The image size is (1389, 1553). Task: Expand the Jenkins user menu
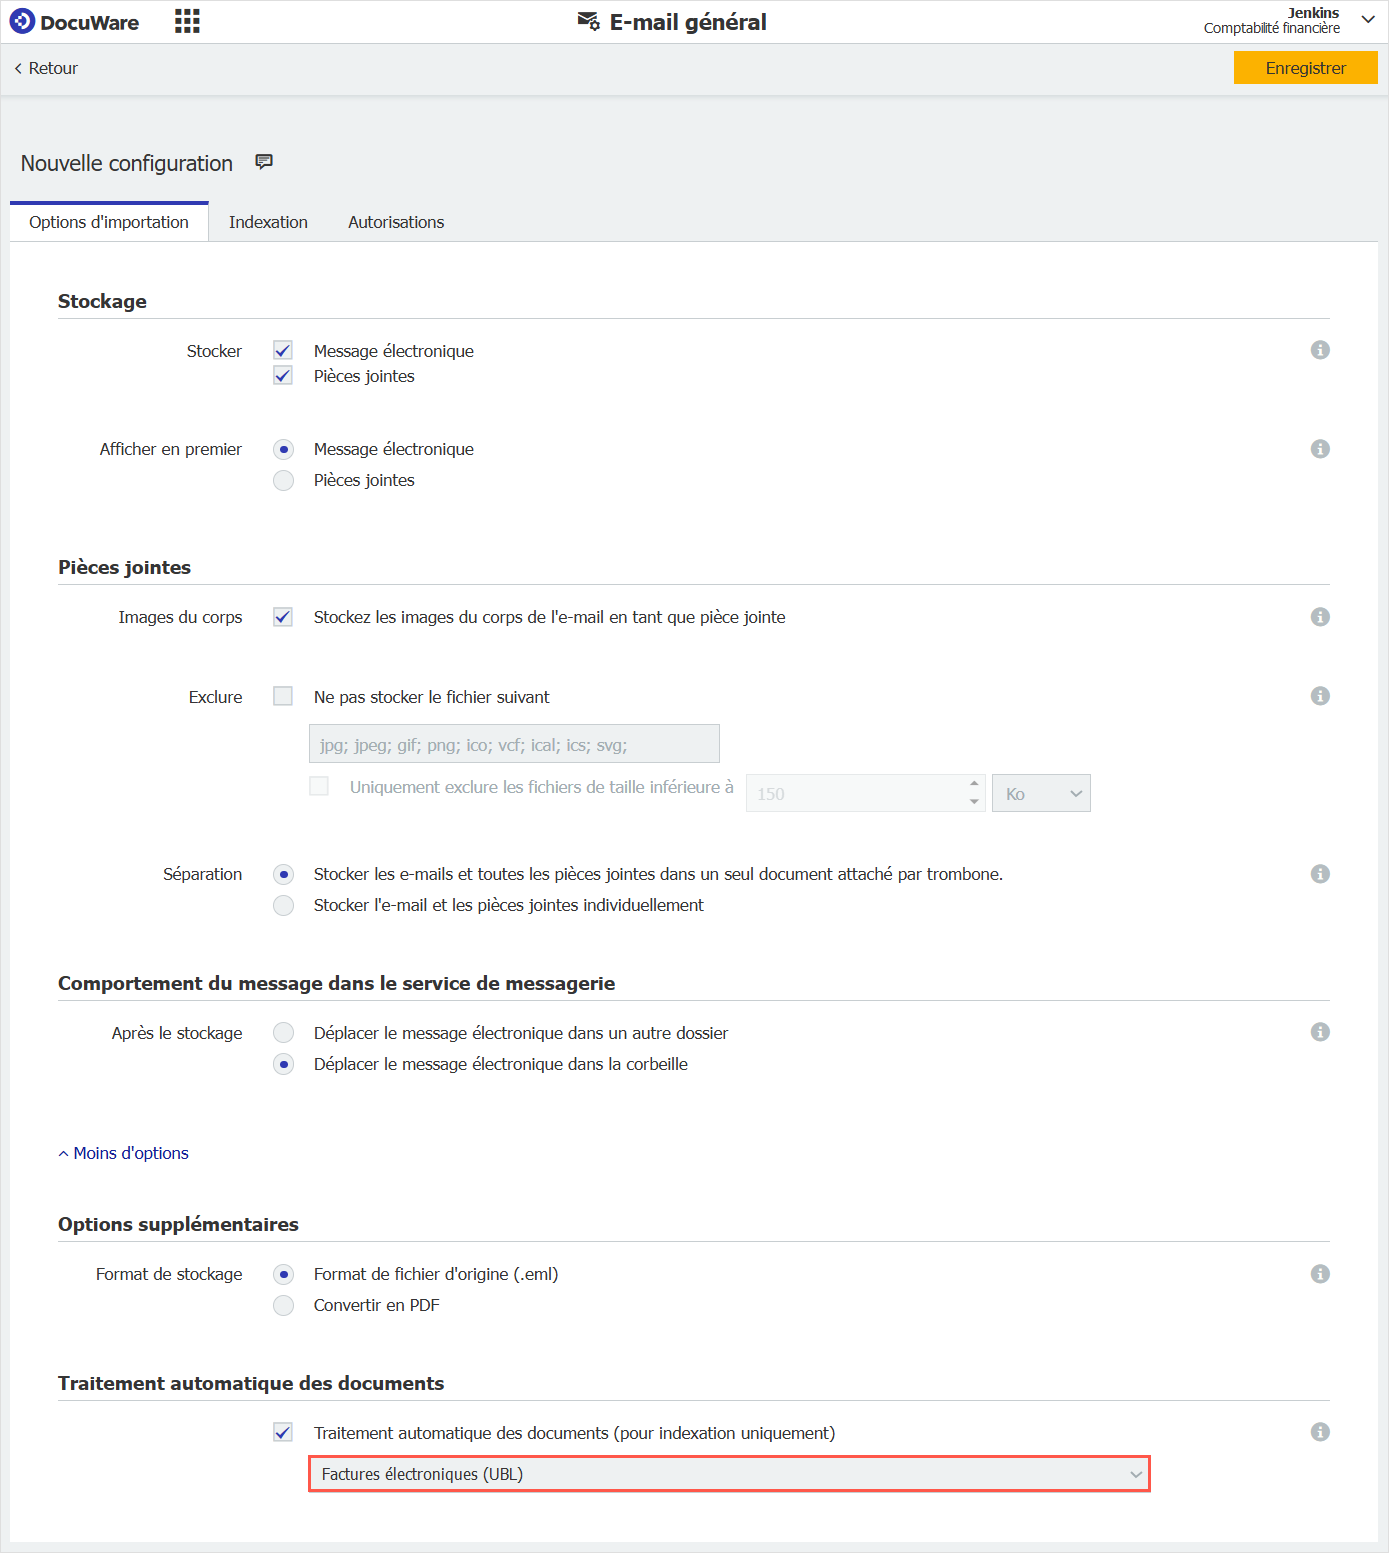(x=1367, y=20)
